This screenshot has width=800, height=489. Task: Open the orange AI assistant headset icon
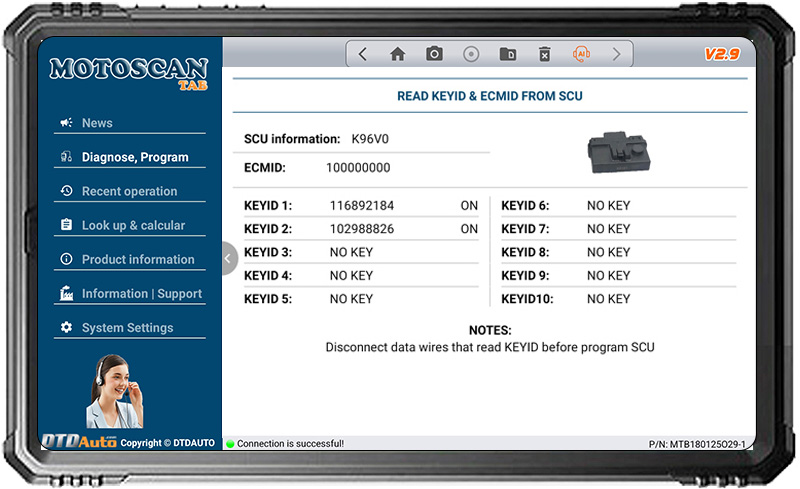pyautogui.click(x=581, y=54)
